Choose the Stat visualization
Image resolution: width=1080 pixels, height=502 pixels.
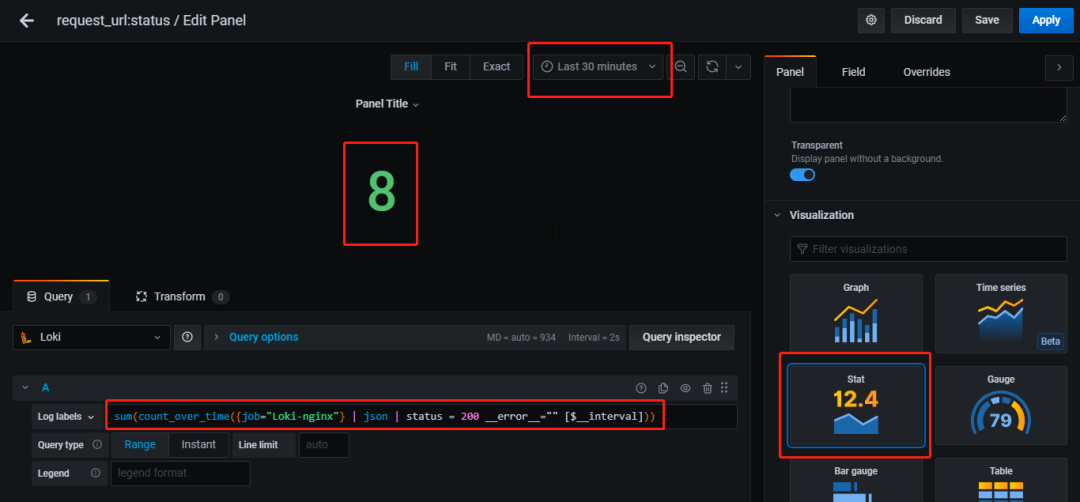pos(856,406)
